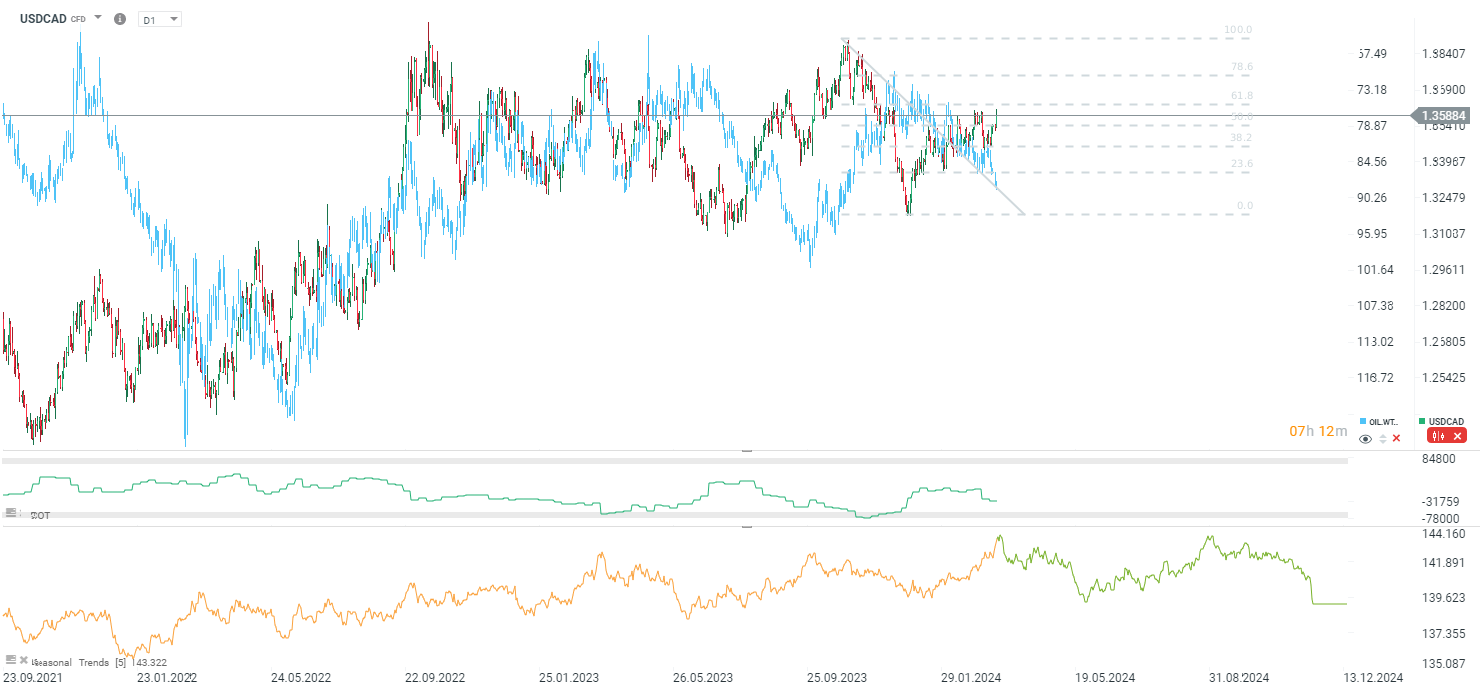Click the divider handle above COT panel
The width and height of the screenshot is (1482, 694).
pos(746,452)
